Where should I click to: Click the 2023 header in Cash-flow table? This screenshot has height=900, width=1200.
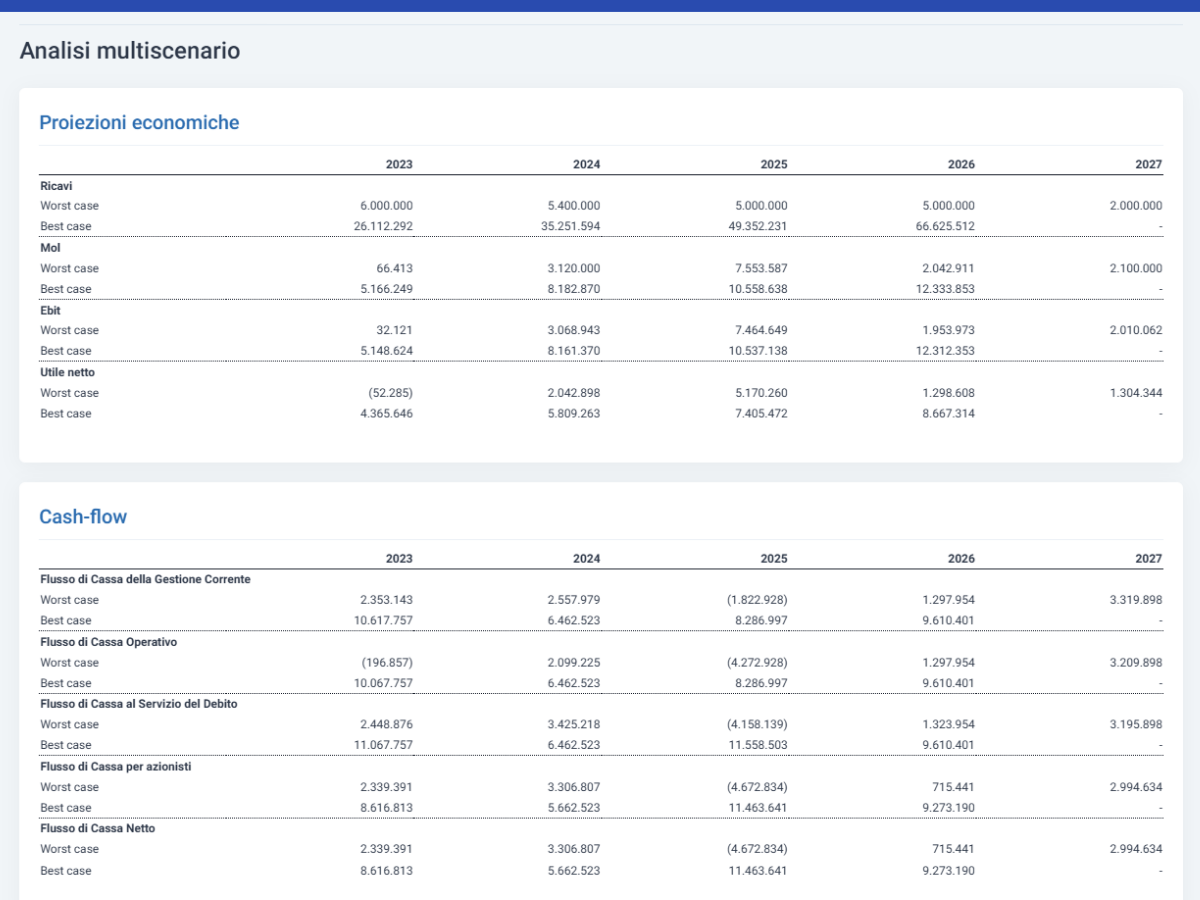click(x=399, y=559)
